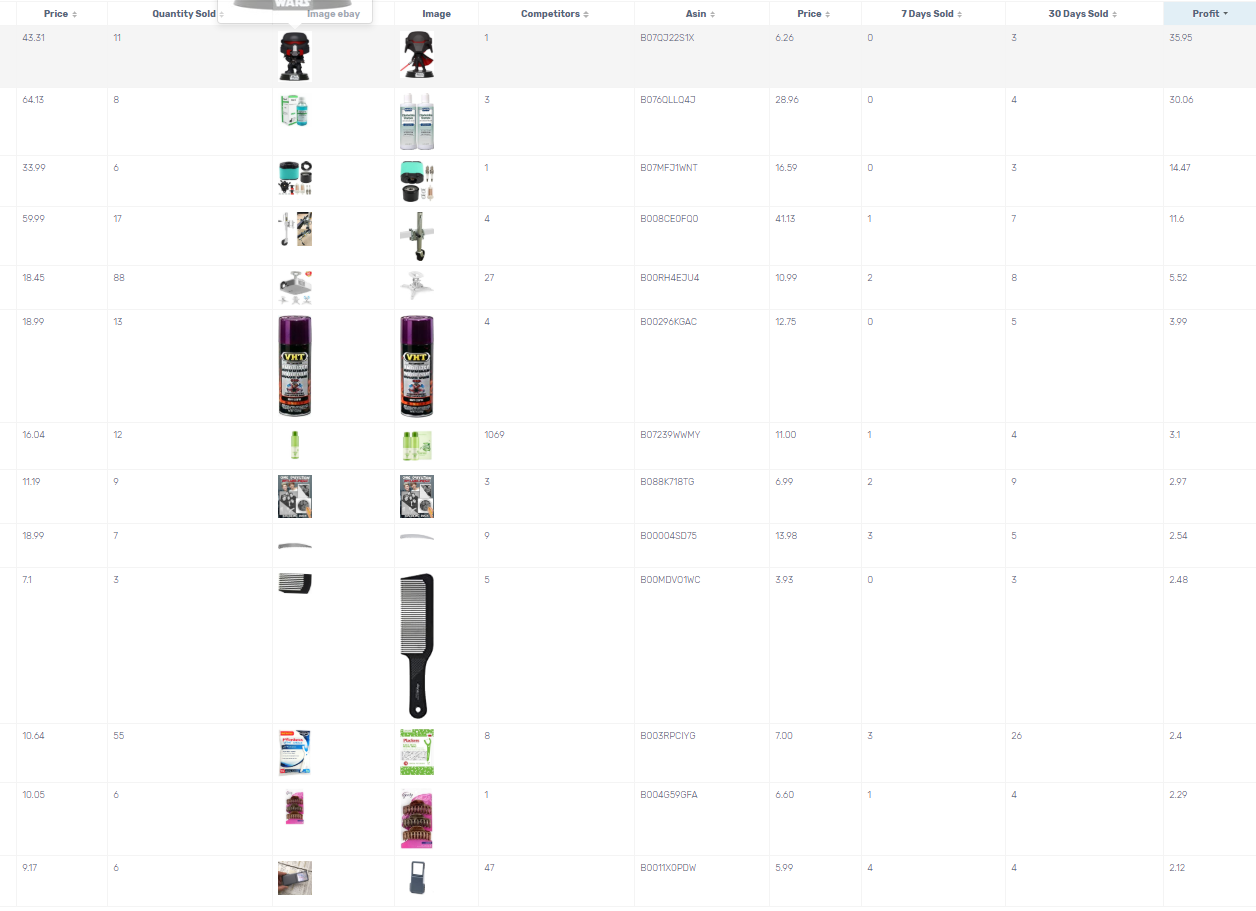Click competitors count 1069
Image resolution: width=1256 pixels, height=911 pixels.
[x=494, y=435]
